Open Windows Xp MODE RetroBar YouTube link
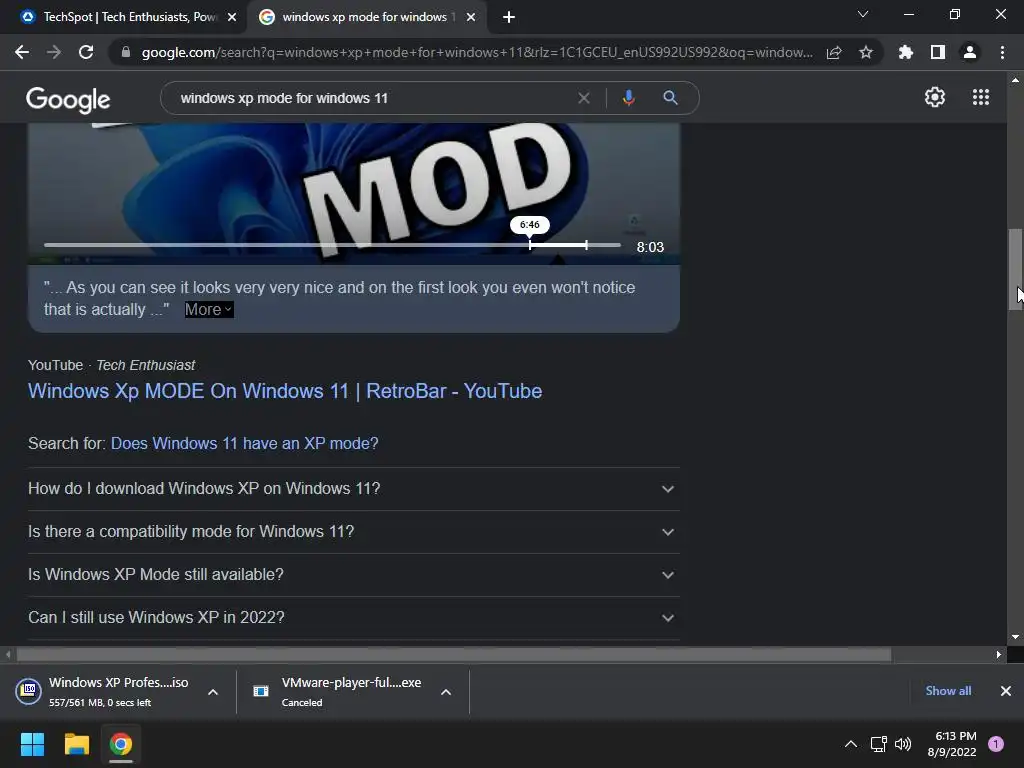This screenshot has height=768, width=1024. coord(285,391)
